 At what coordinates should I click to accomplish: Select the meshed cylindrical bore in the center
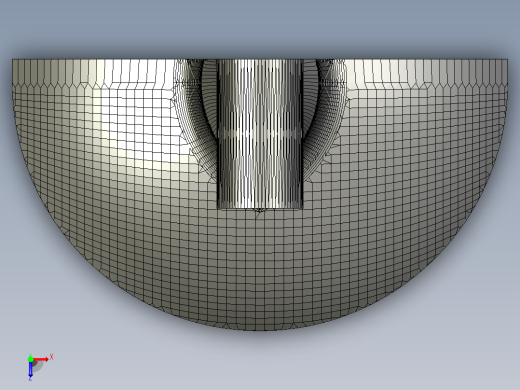click(x=260, y=133)
